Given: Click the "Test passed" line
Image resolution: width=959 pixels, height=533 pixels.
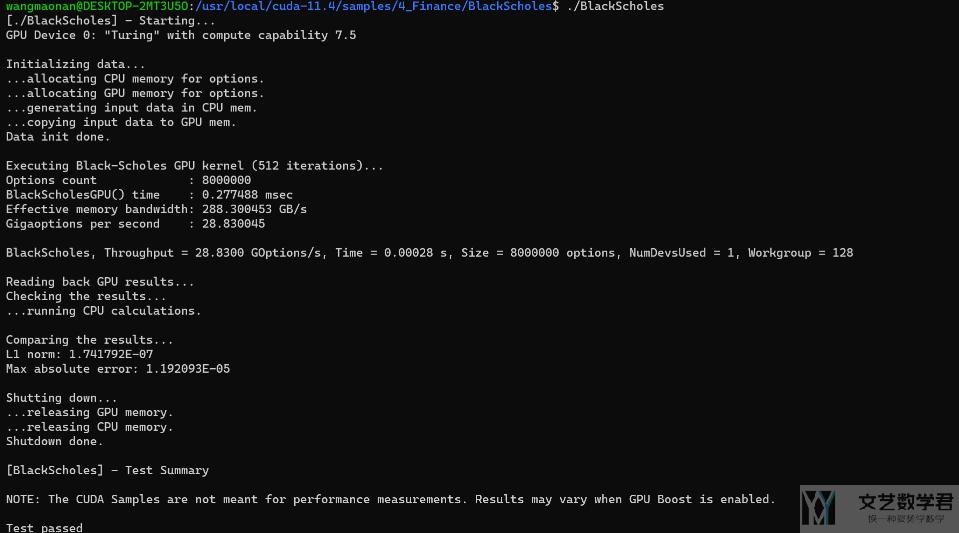Looking at the screenshot, I should (x=45, y=527).
